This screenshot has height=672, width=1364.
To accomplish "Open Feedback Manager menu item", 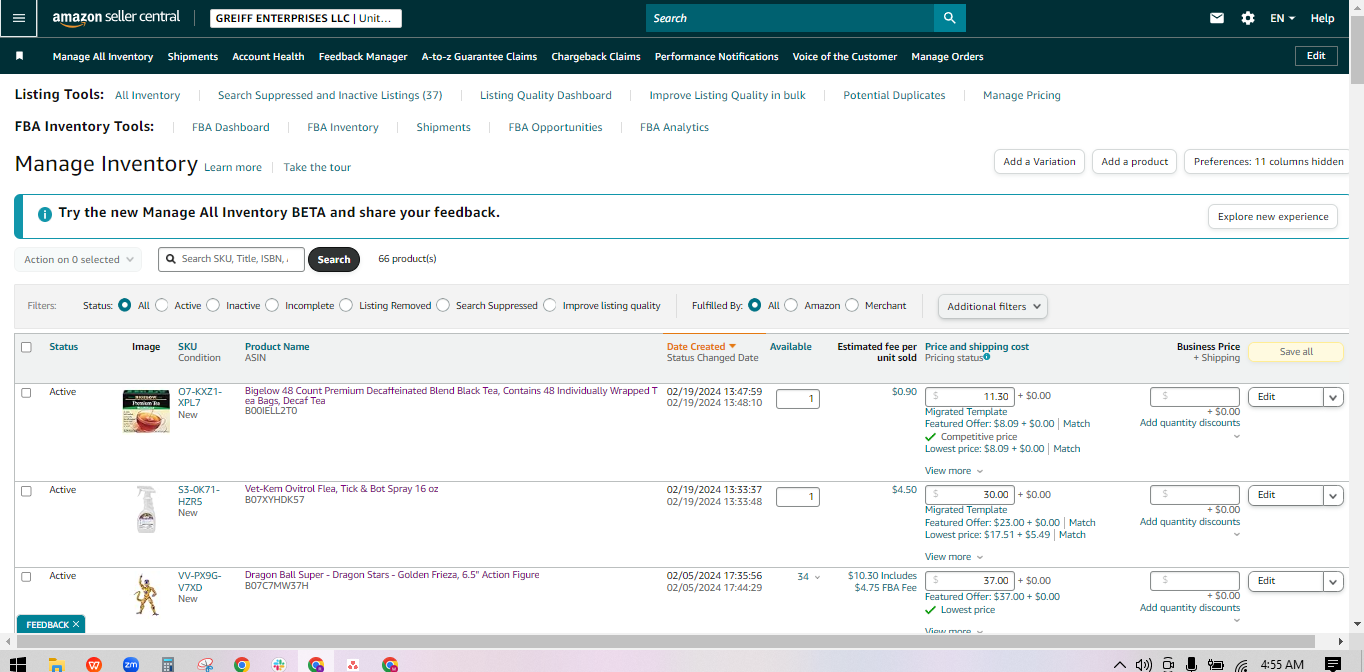I will [363, 57].
